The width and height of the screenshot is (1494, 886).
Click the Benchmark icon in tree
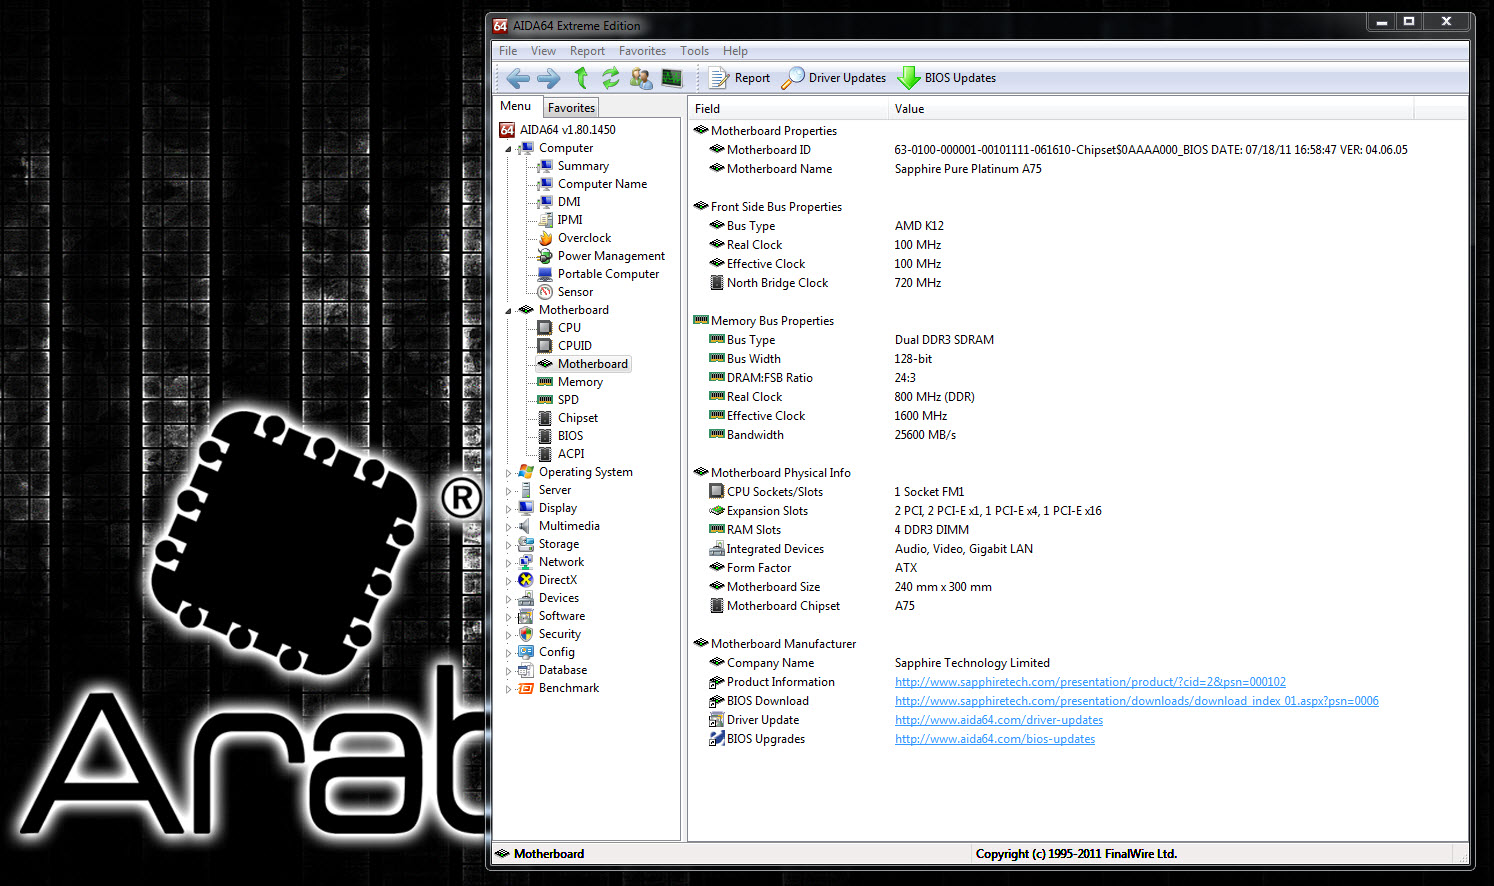pyautogui.click(x=526, y=688)
